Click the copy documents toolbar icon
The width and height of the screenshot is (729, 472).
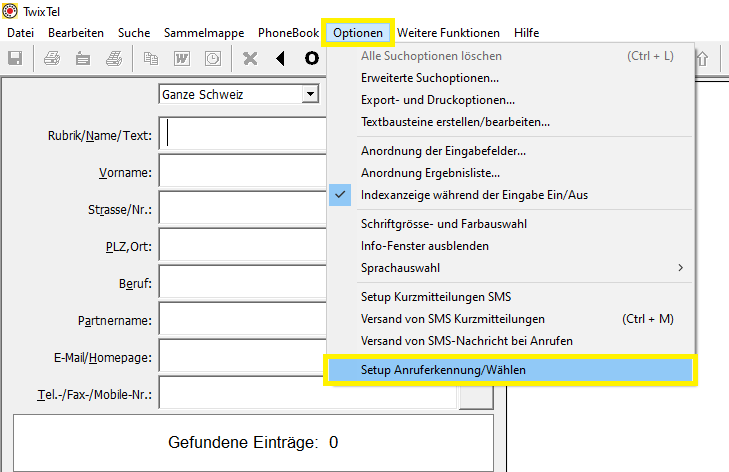151,58
